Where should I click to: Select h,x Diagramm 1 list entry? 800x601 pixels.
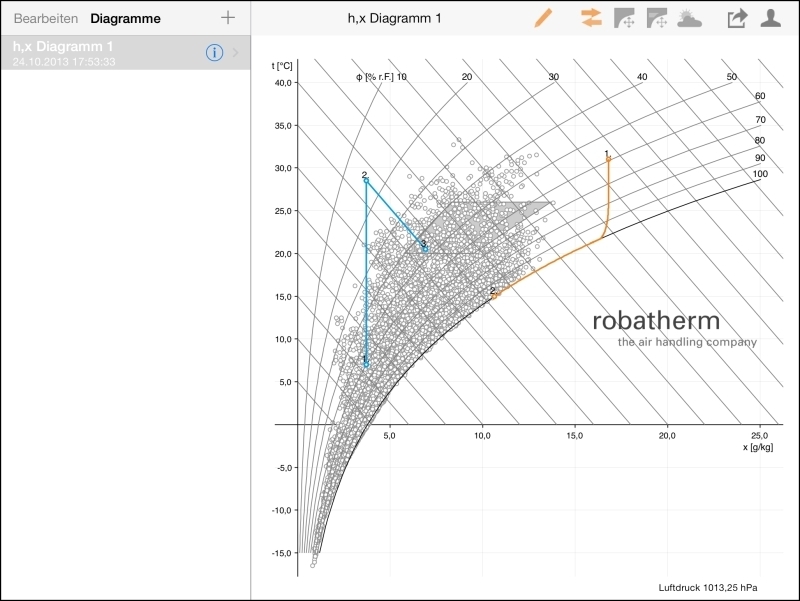pos(126,53)
